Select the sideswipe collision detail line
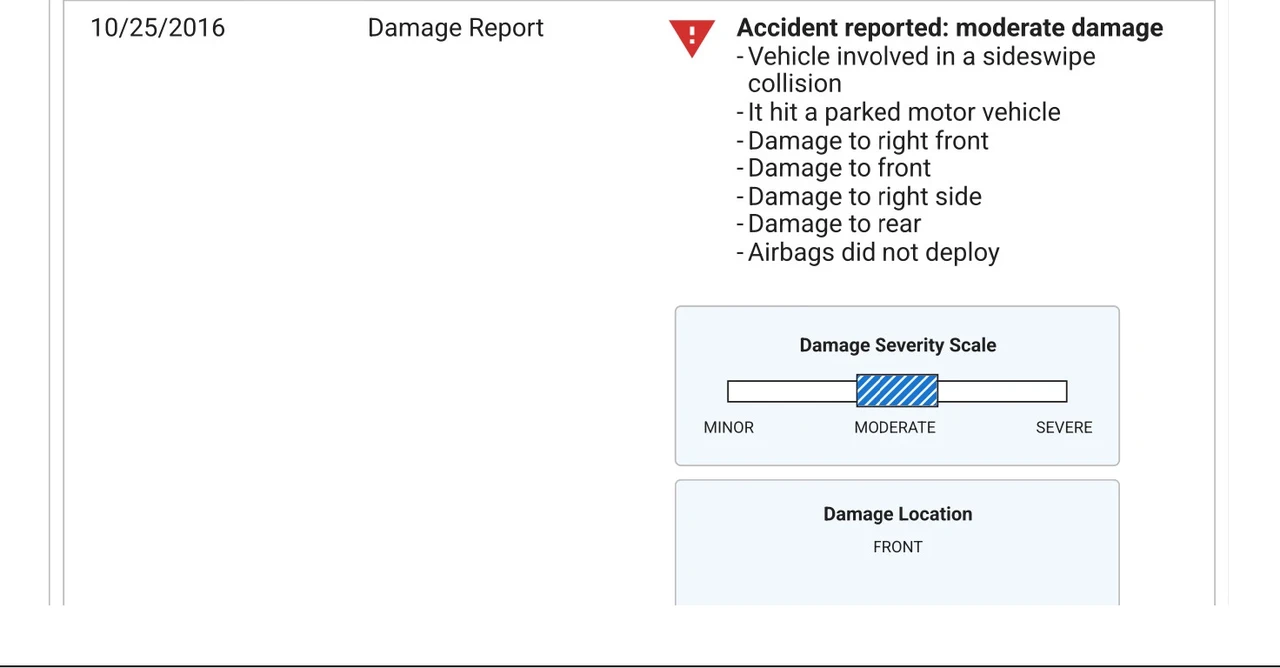This screenshot has width=1280, height=668. [916, 70]
